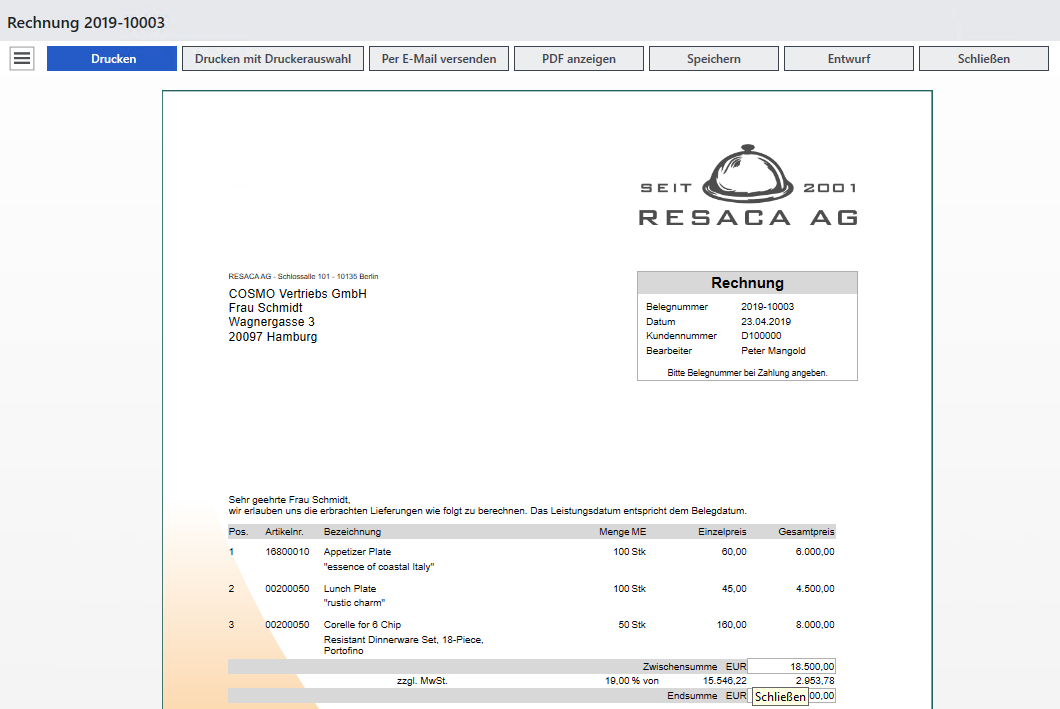Click the Einzelpreis column header
The image size is (1060, 709).
point(722,532)
